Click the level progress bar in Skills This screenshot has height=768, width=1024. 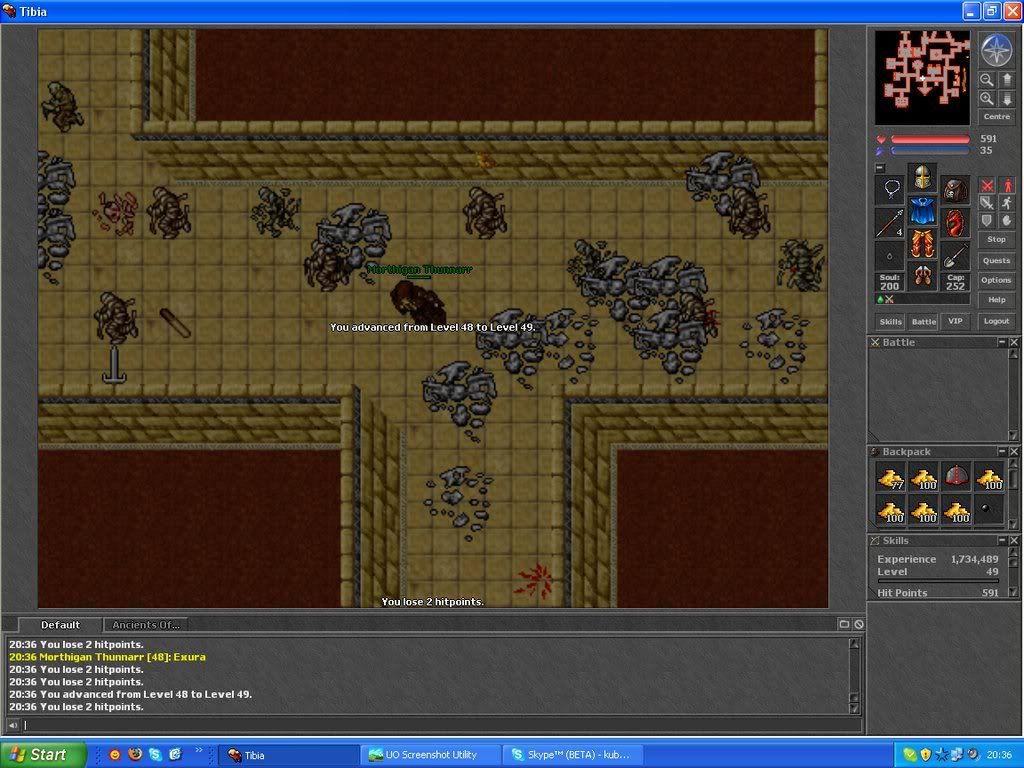[x=938, y=581]
